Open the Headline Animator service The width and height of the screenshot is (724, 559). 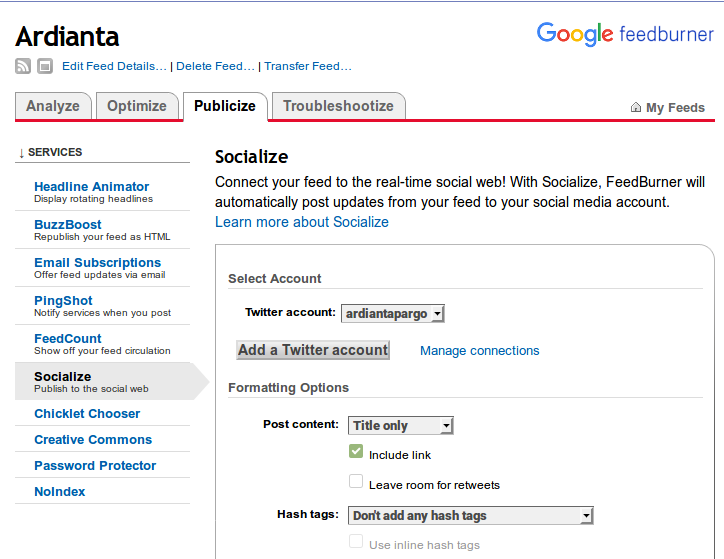(x=91, y=187)
